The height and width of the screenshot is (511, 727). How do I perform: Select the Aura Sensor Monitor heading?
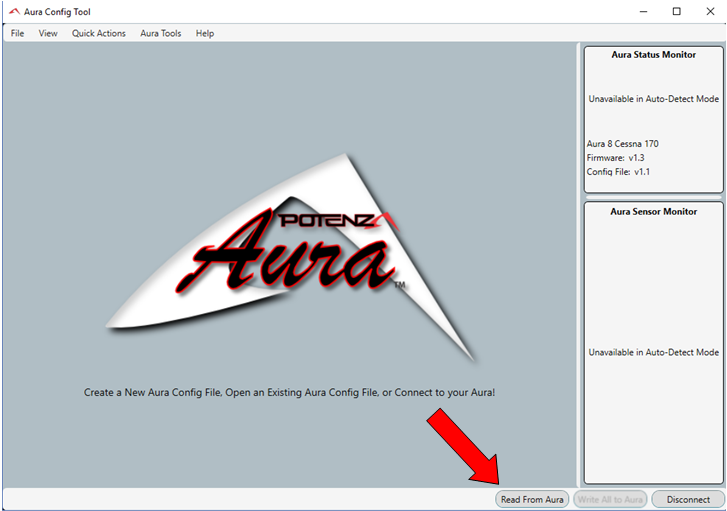point(653,212)
